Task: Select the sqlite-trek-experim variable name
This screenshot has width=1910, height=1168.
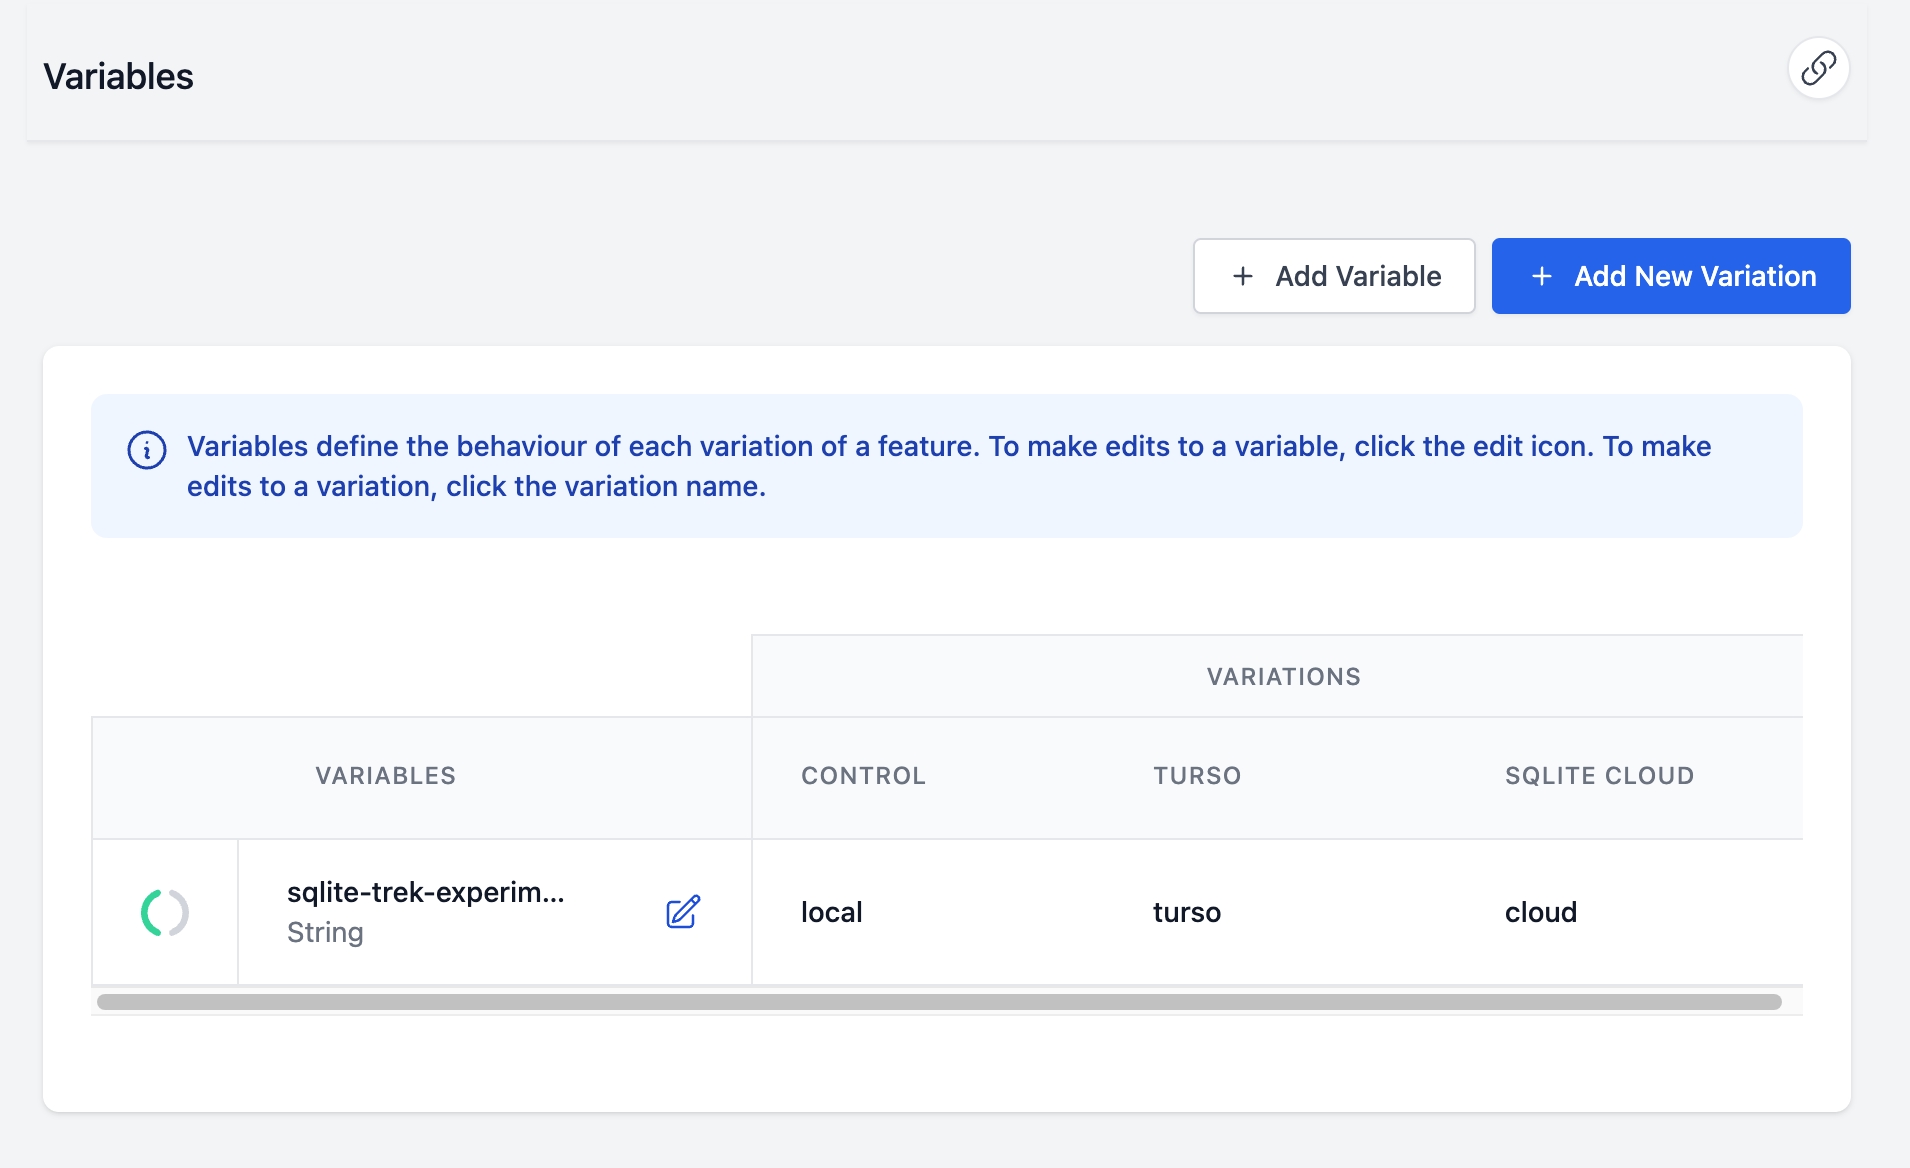Action: pos(426,892)
